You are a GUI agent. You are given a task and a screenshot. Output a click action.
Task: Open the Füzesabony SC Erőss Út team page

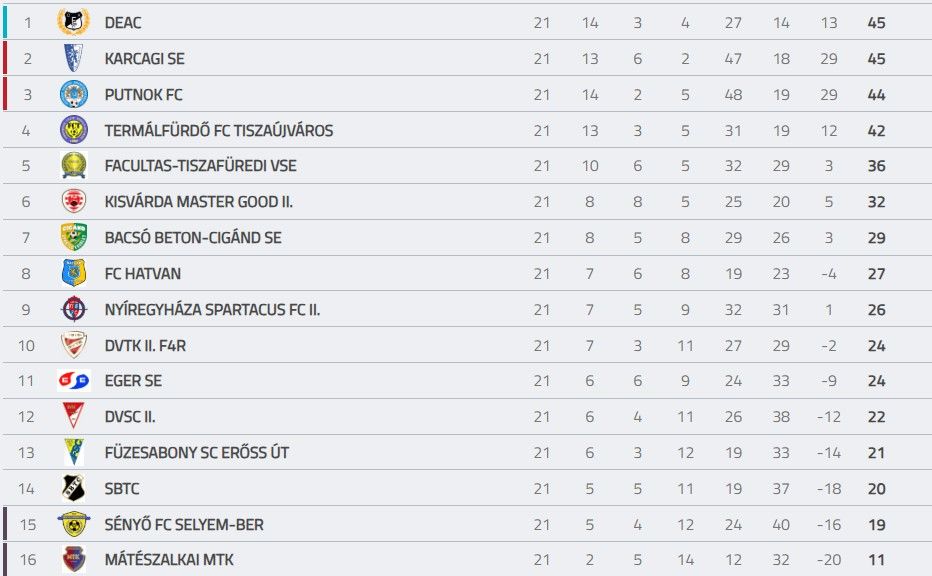pyautogui.click(x=196, y=453)
